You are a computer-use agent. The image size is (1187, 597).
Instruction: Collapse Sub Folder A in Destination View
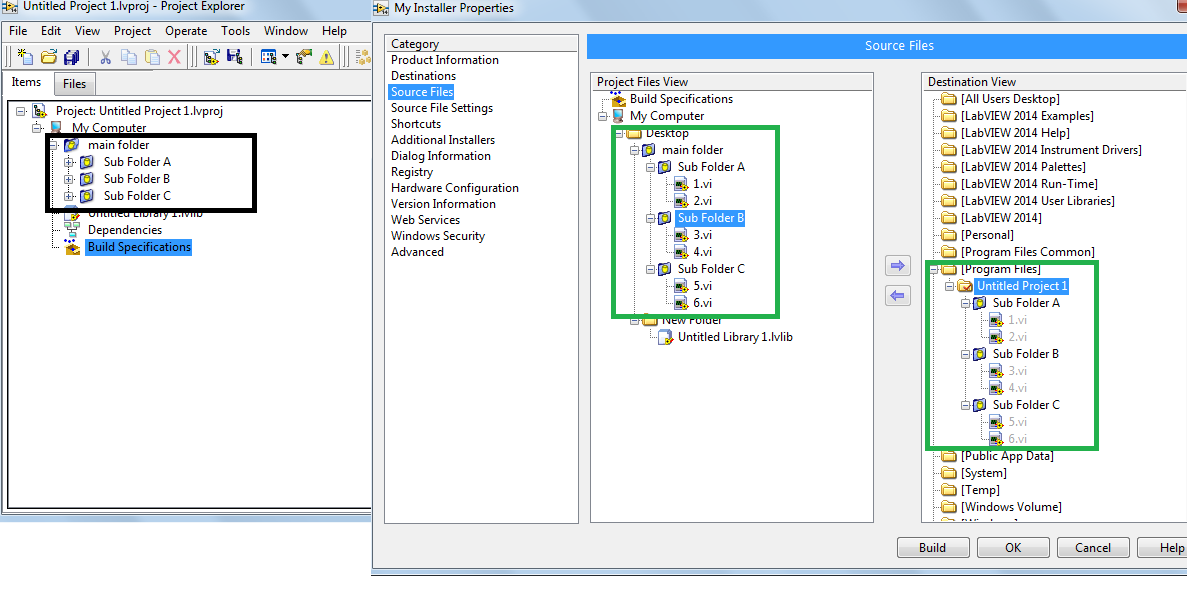tap(965, 303)
